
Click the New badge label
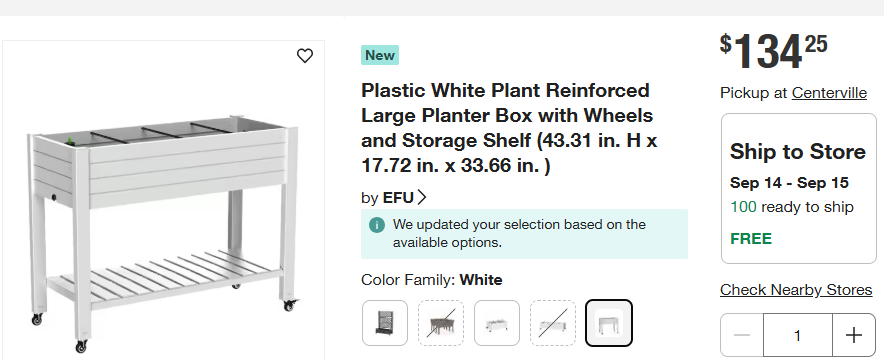(x=380, y=55)
